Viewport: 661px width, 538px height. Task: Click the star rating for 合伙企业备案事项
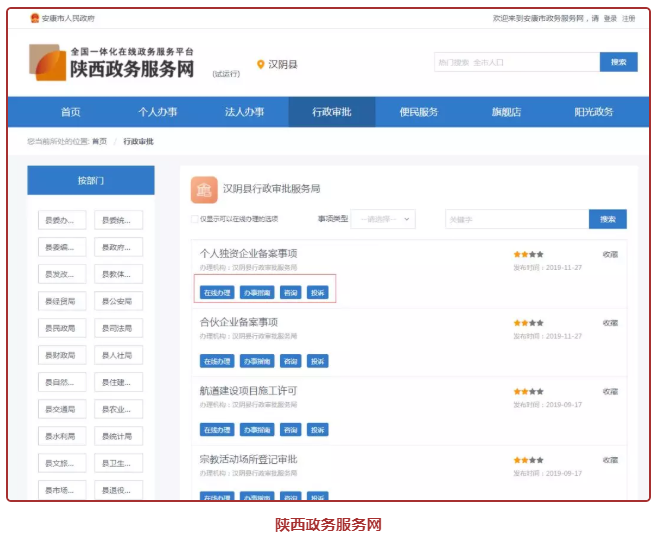[528, 323]
